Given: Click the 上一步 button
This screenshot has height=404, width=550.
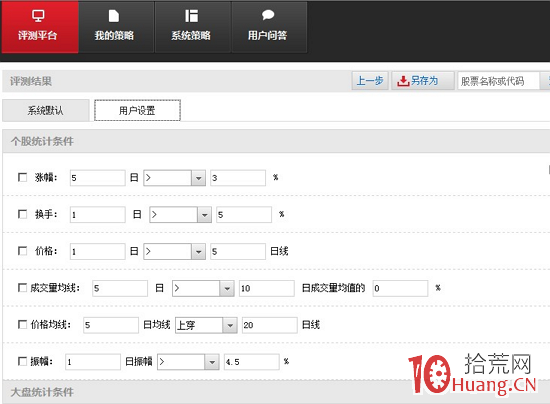Looking at the screenshot, I should point(370,81).
